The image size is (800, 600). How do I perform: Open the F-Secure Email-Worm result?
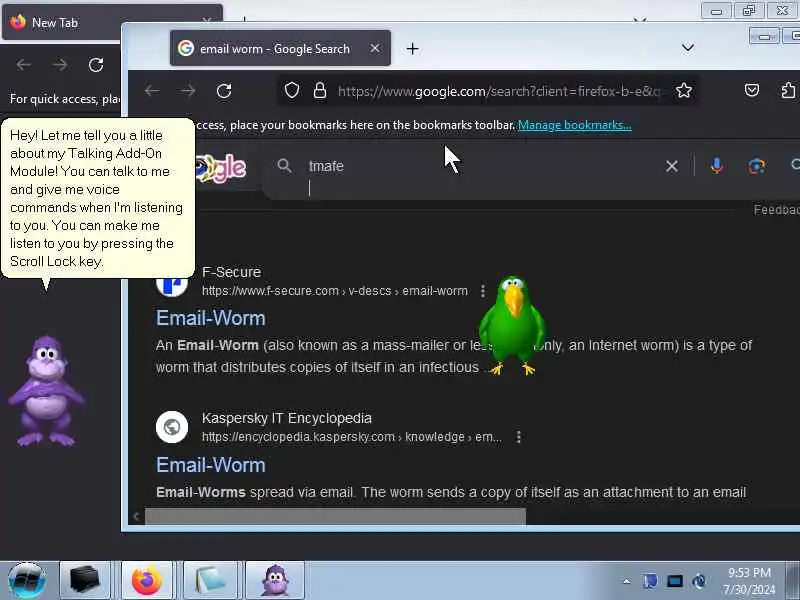click(x=211, y=318)
